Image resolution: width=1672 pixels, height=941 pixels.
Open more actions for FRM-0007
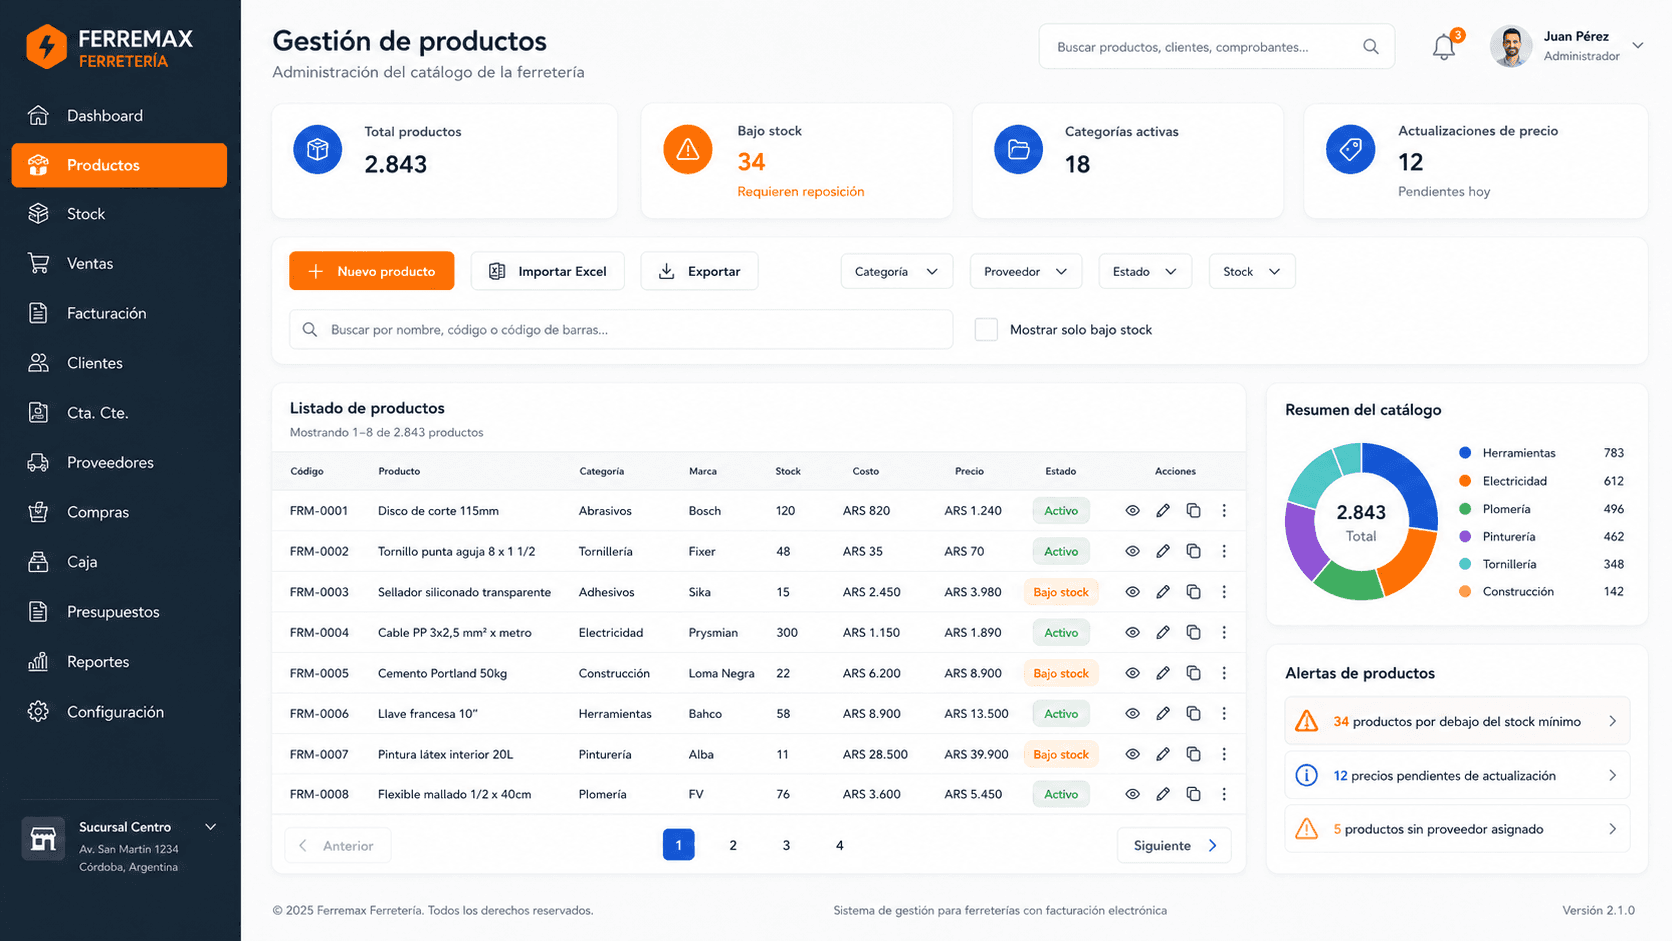coord(1224,754)
